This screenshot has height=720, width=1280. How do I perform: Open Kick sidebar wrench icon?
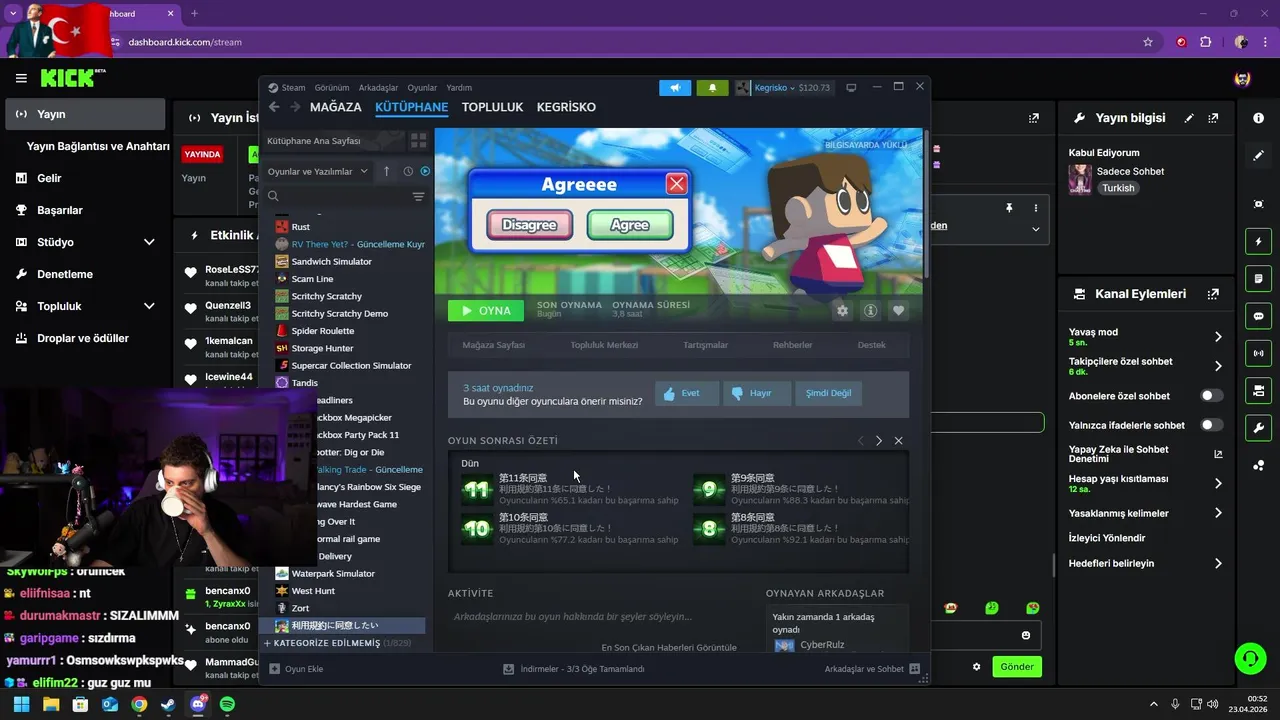(x=1258, y=428)
